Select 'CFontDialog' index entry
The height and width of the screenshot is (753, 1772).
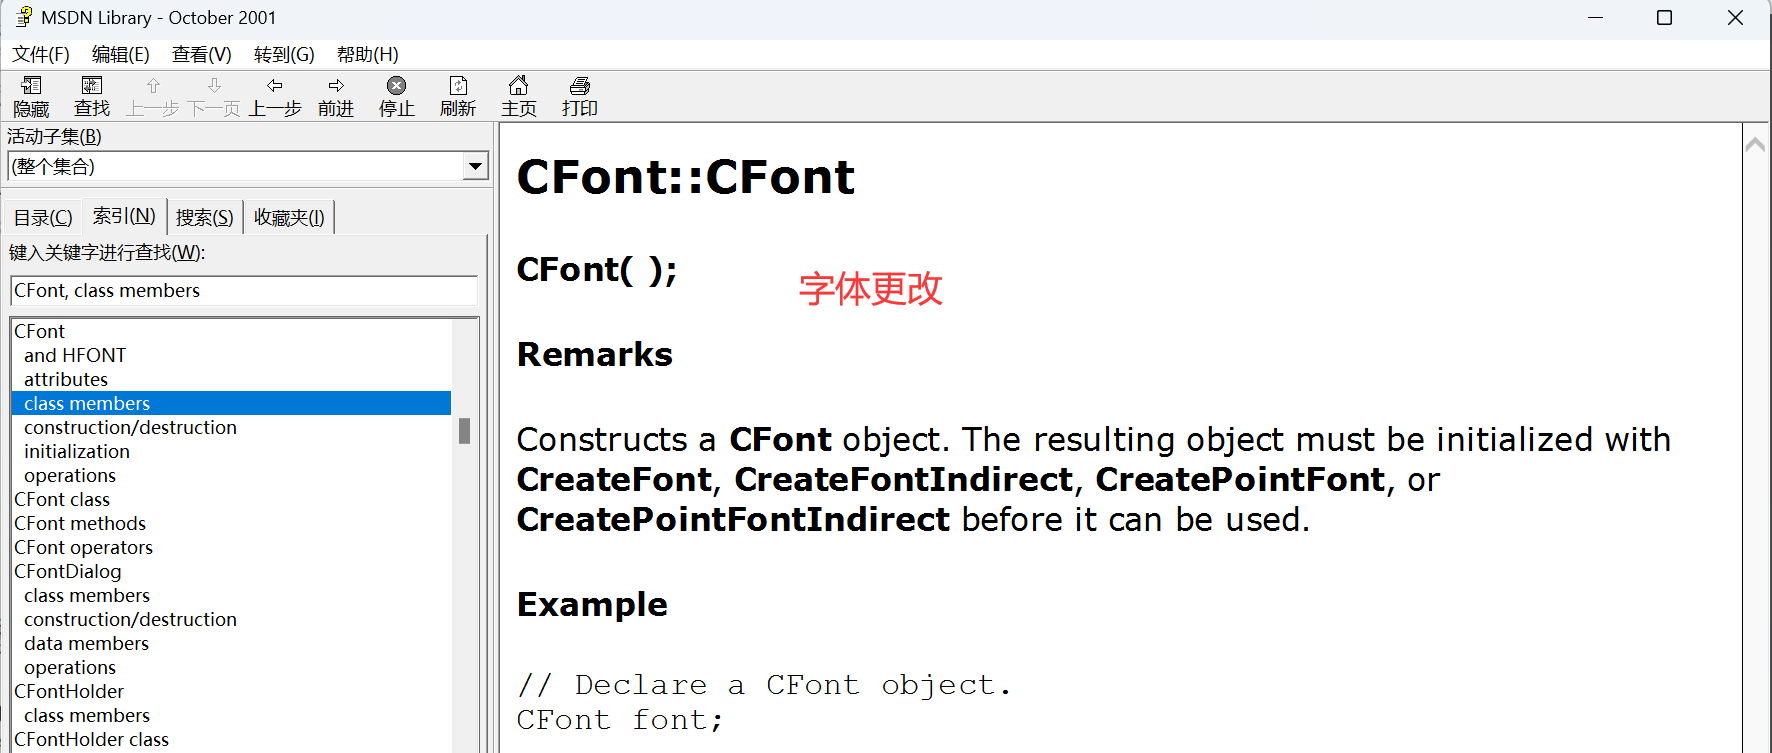(68, 571)
